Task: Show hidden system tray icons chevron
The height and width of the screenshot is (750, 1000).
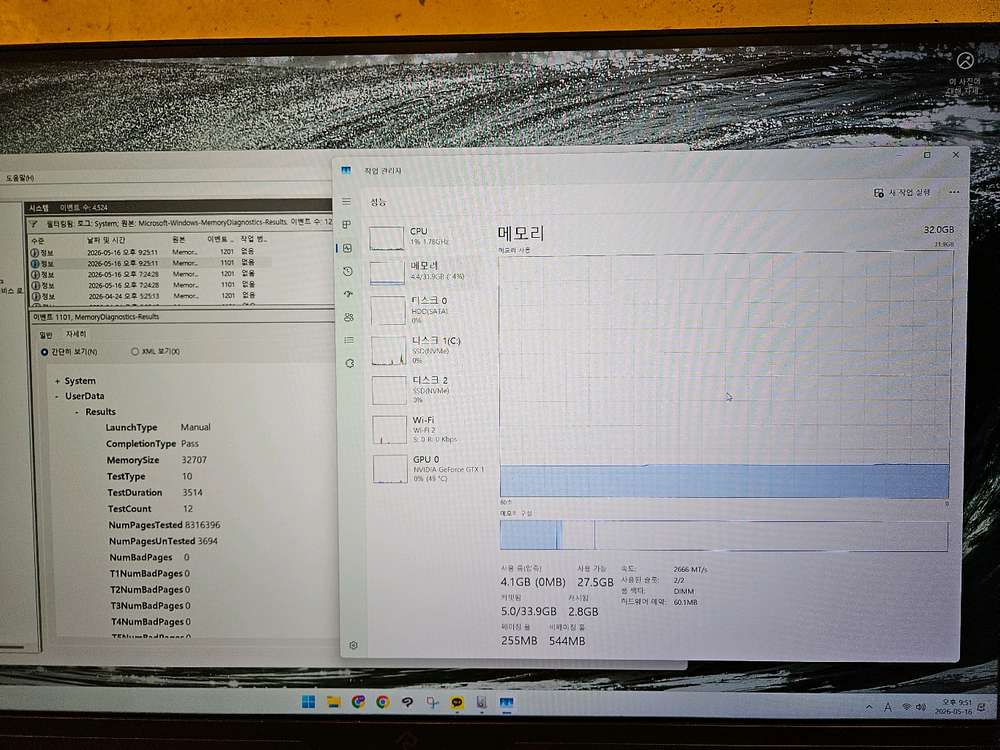Action: [x=869, y=707]
